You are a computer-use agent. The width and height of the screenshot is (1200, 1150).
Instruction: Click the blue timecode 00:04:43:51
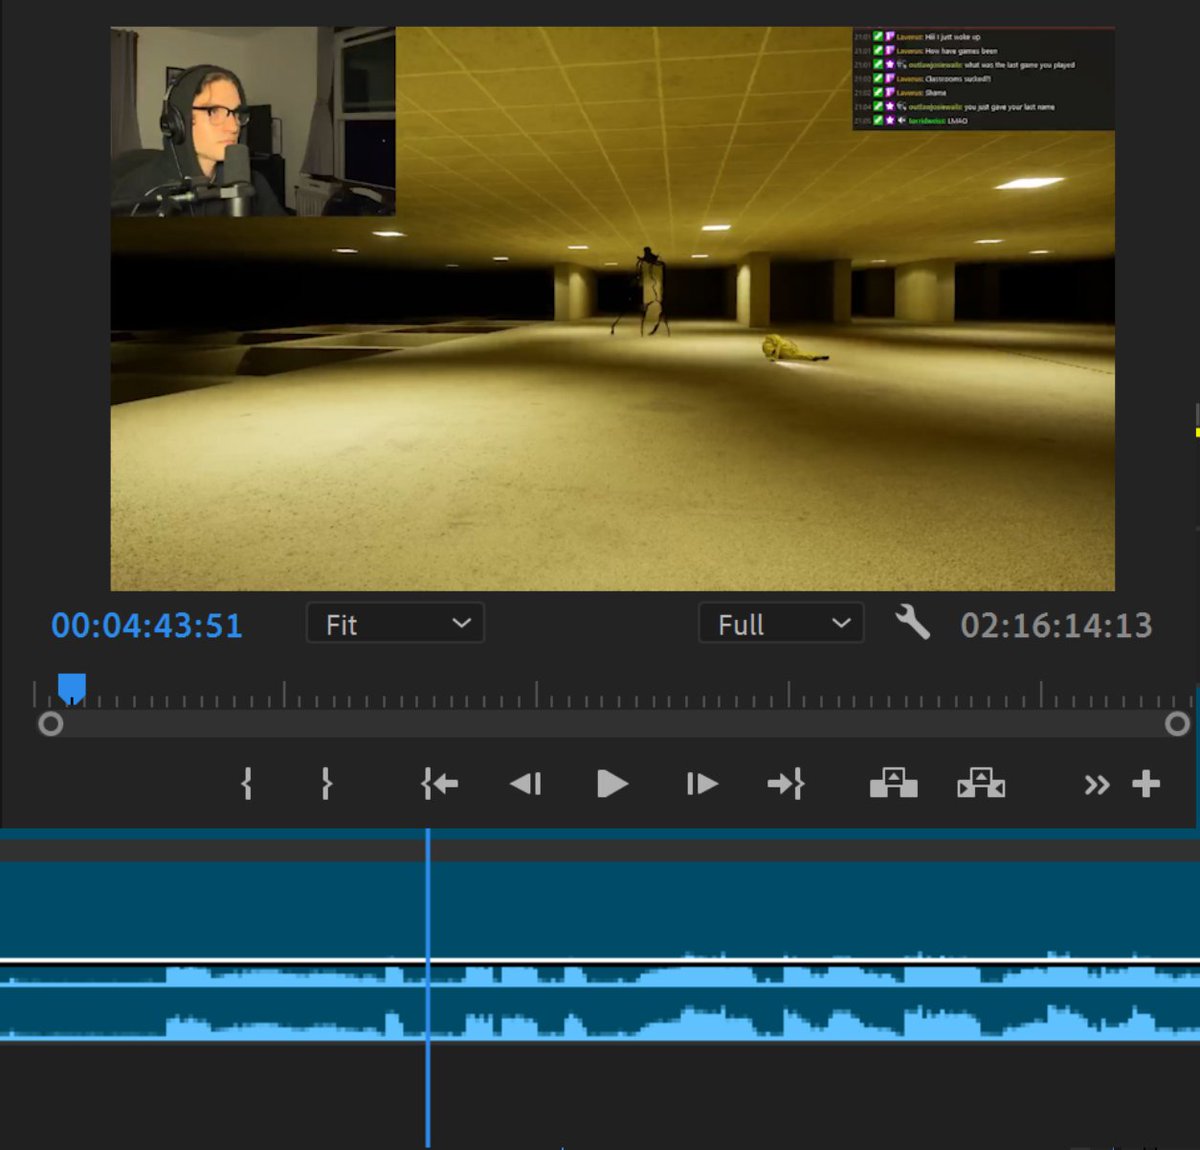[x=147, y=626]
